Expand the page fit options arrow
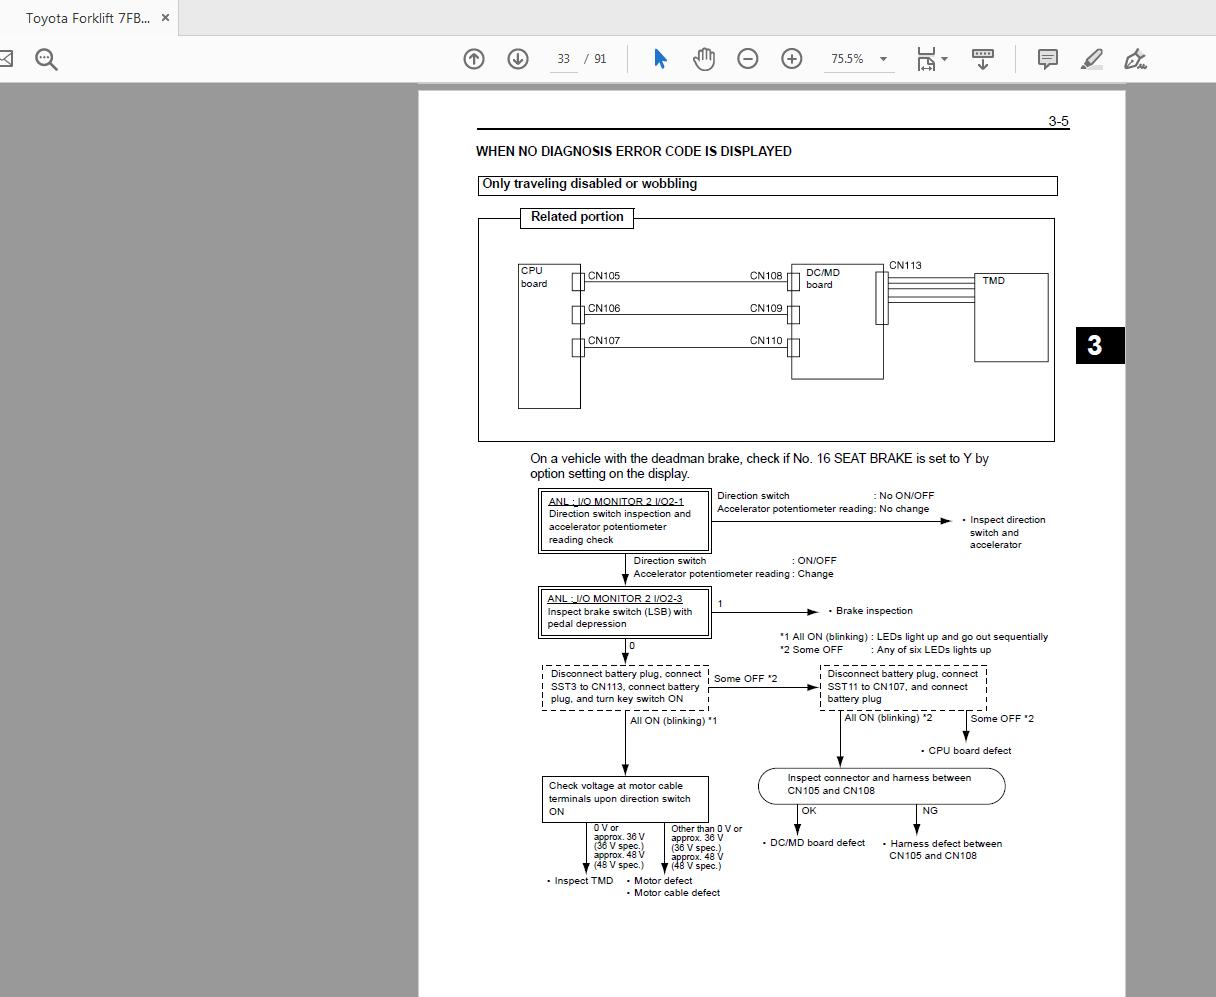The width and height of the screenshot is (1216, 997). click(x=944, y=59)
